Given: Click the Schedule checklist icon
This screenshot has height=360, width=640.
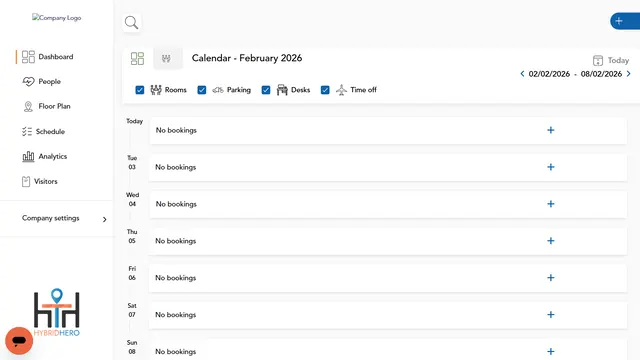Looking at the screenshot, I should pyautogui.click(x=27, y=131).
